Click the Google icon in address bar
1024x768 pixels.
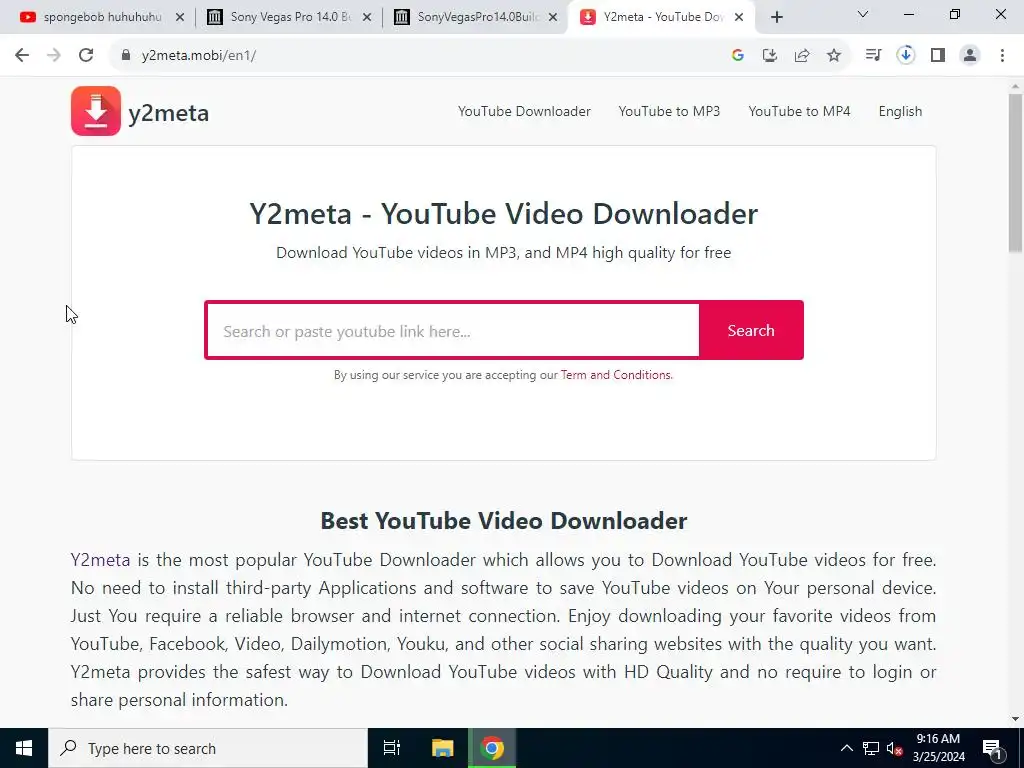(x=738, y=56)
